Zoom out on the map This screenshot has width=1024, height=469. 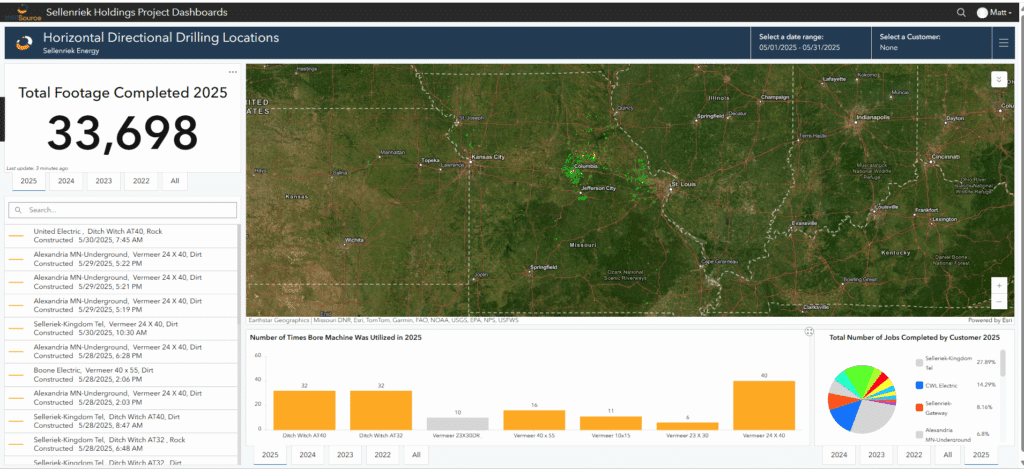click(x=999, y=301)
